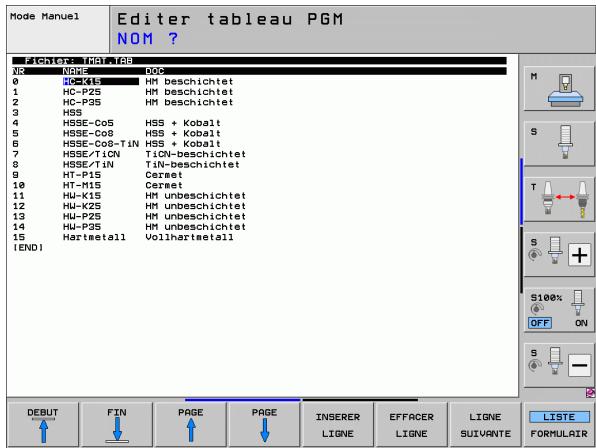596x448 pixels.
Task: Click the vertical softkey bar blue indicator
Action: [522, 191]
